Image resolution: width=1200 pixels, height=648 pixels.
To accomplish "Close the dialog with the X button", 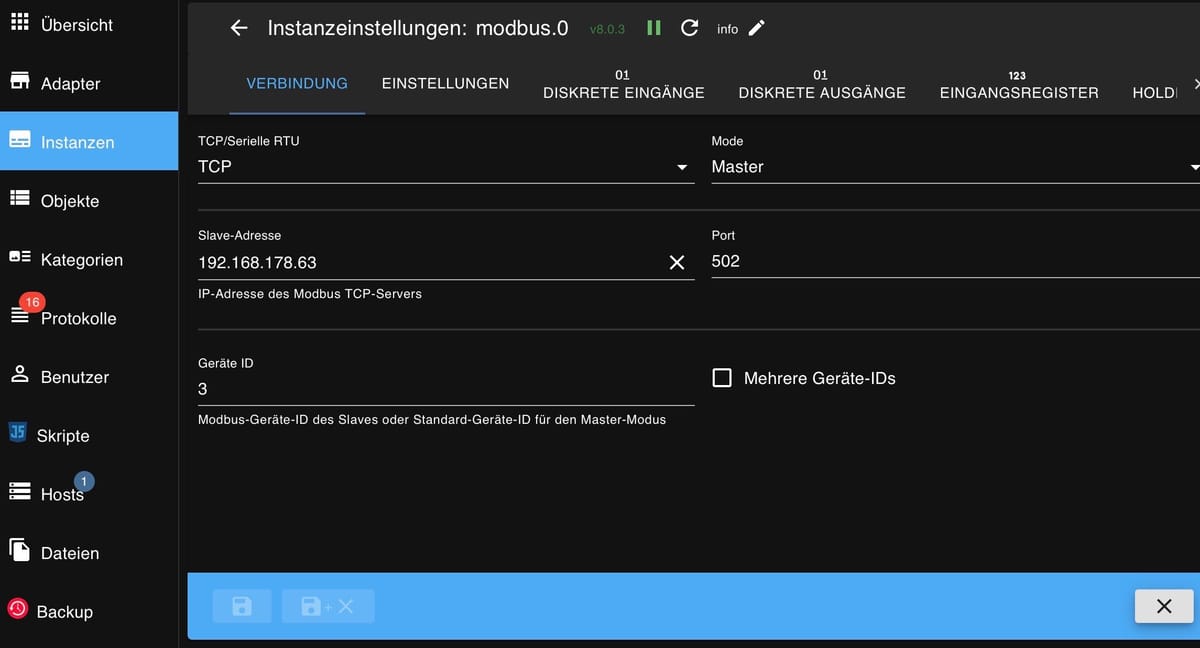I will (1164, 606).
